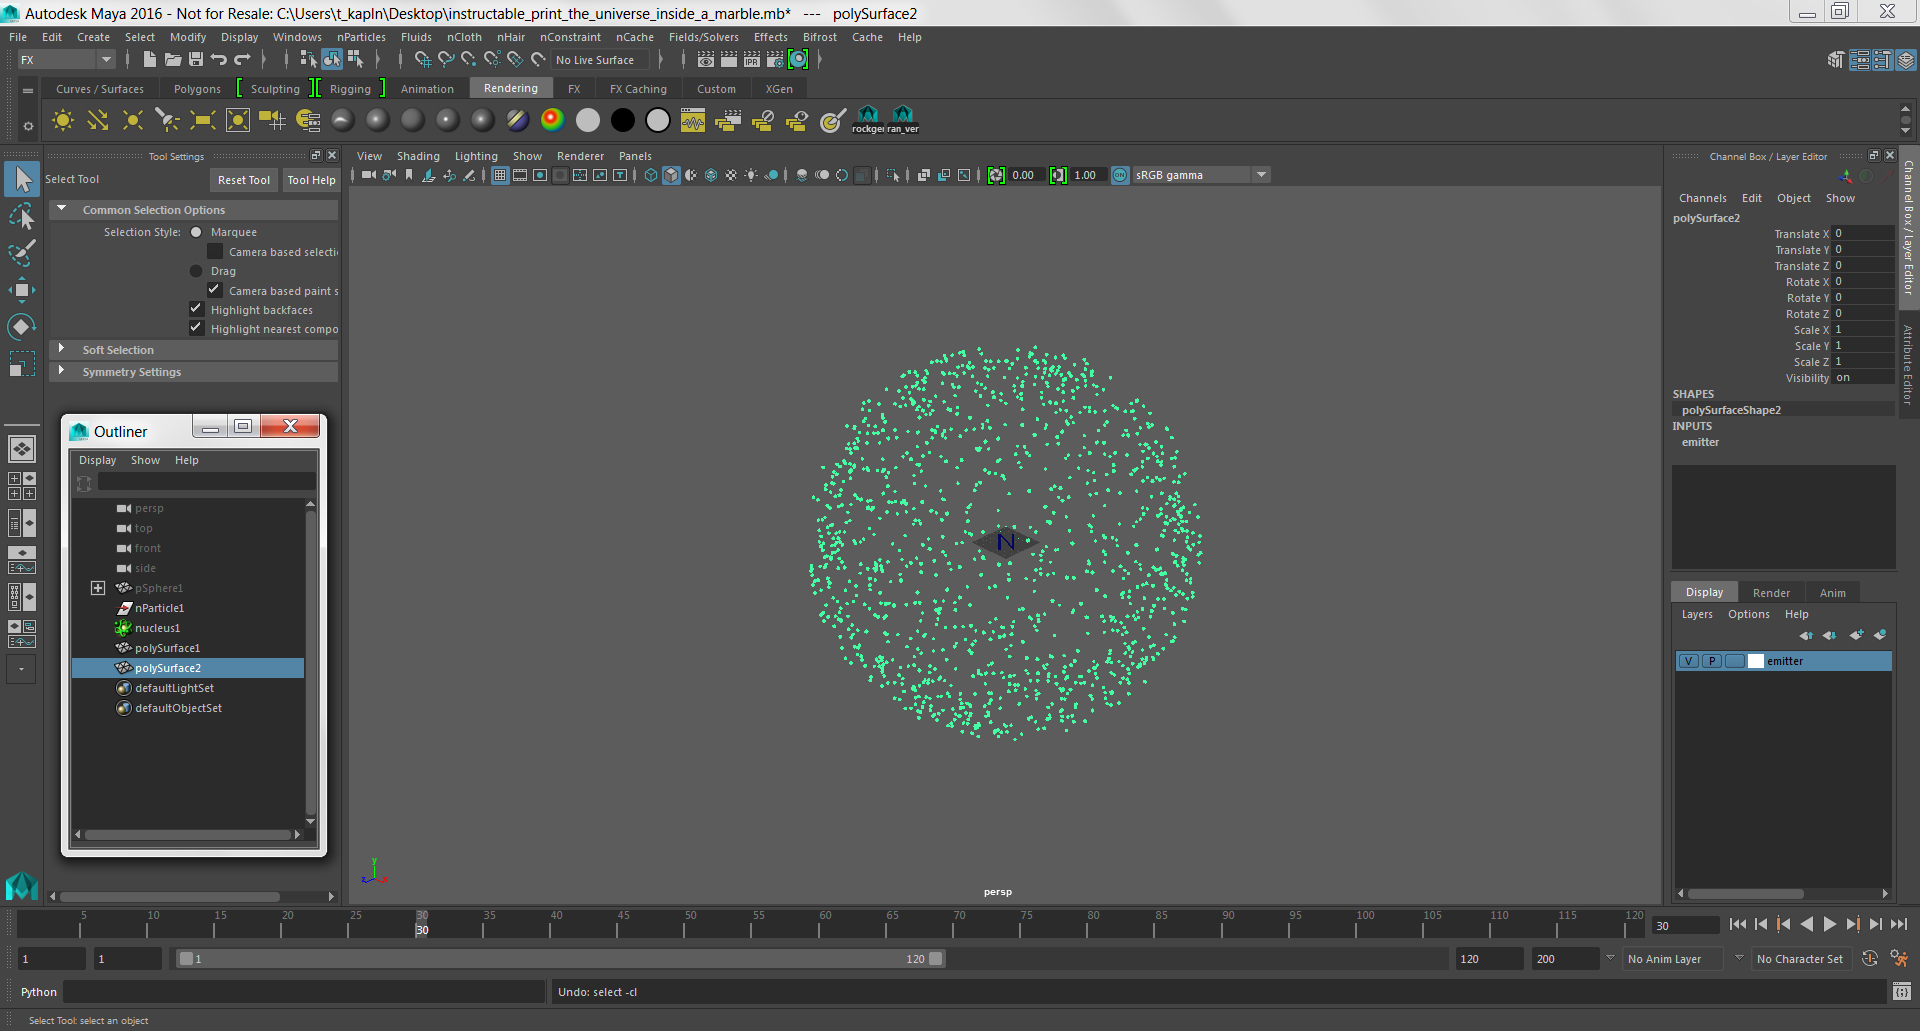Click the Python command line language toggle

pyautogui.click(x=39, y=992)
